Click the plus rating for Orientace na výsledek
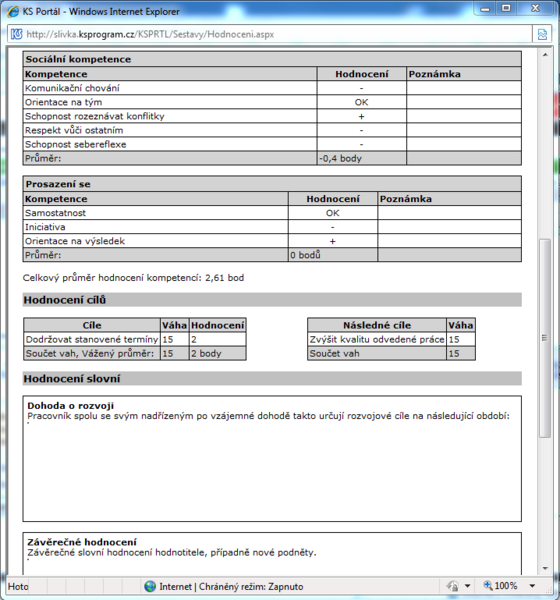Viewport: 560px width, 600px height. tap(333, 241)
